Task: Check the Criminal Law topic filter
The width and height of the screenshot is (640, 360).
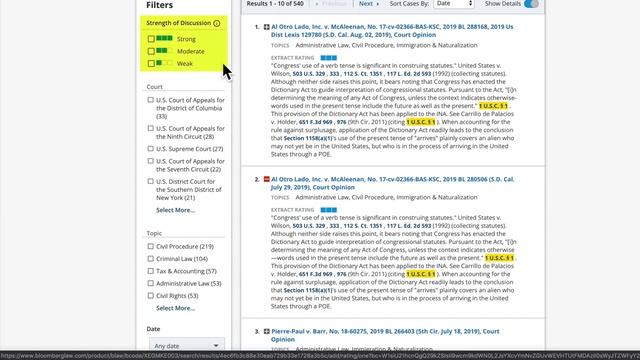Action: click(151, 259)
